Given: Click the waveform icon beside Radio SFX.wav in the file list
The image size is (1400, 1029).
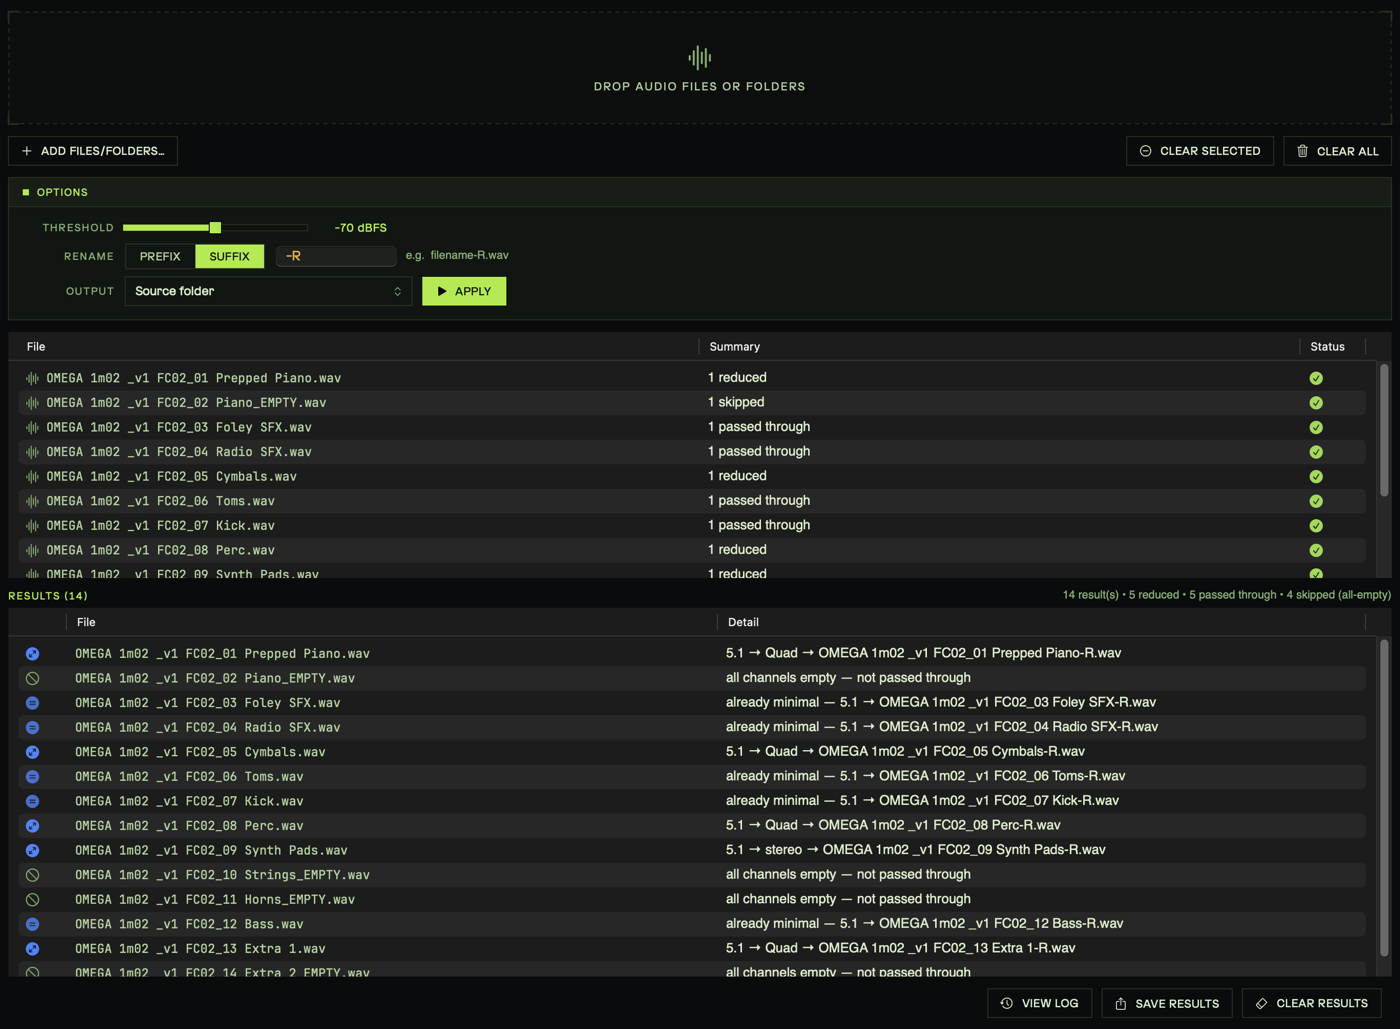Looking at the screenshot, I should pos(33,452).
